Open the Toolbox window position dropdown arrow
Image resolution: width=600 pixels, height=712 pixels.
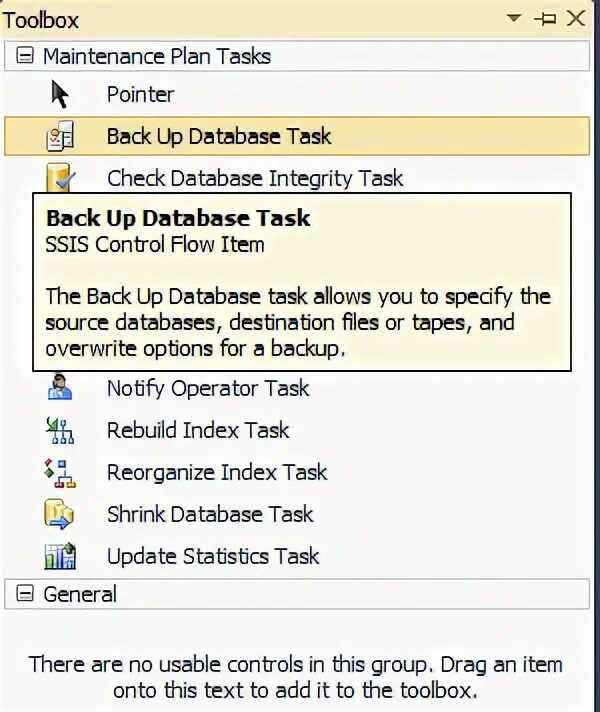[x=515, y=19]
